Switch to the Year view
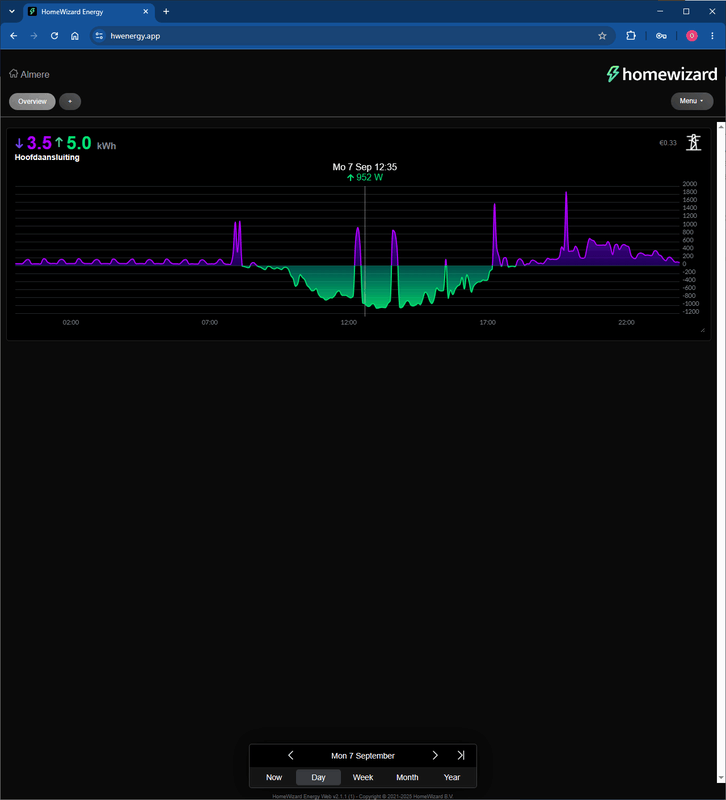The width and height of the screenshot is (726, 800). (452, 777)
